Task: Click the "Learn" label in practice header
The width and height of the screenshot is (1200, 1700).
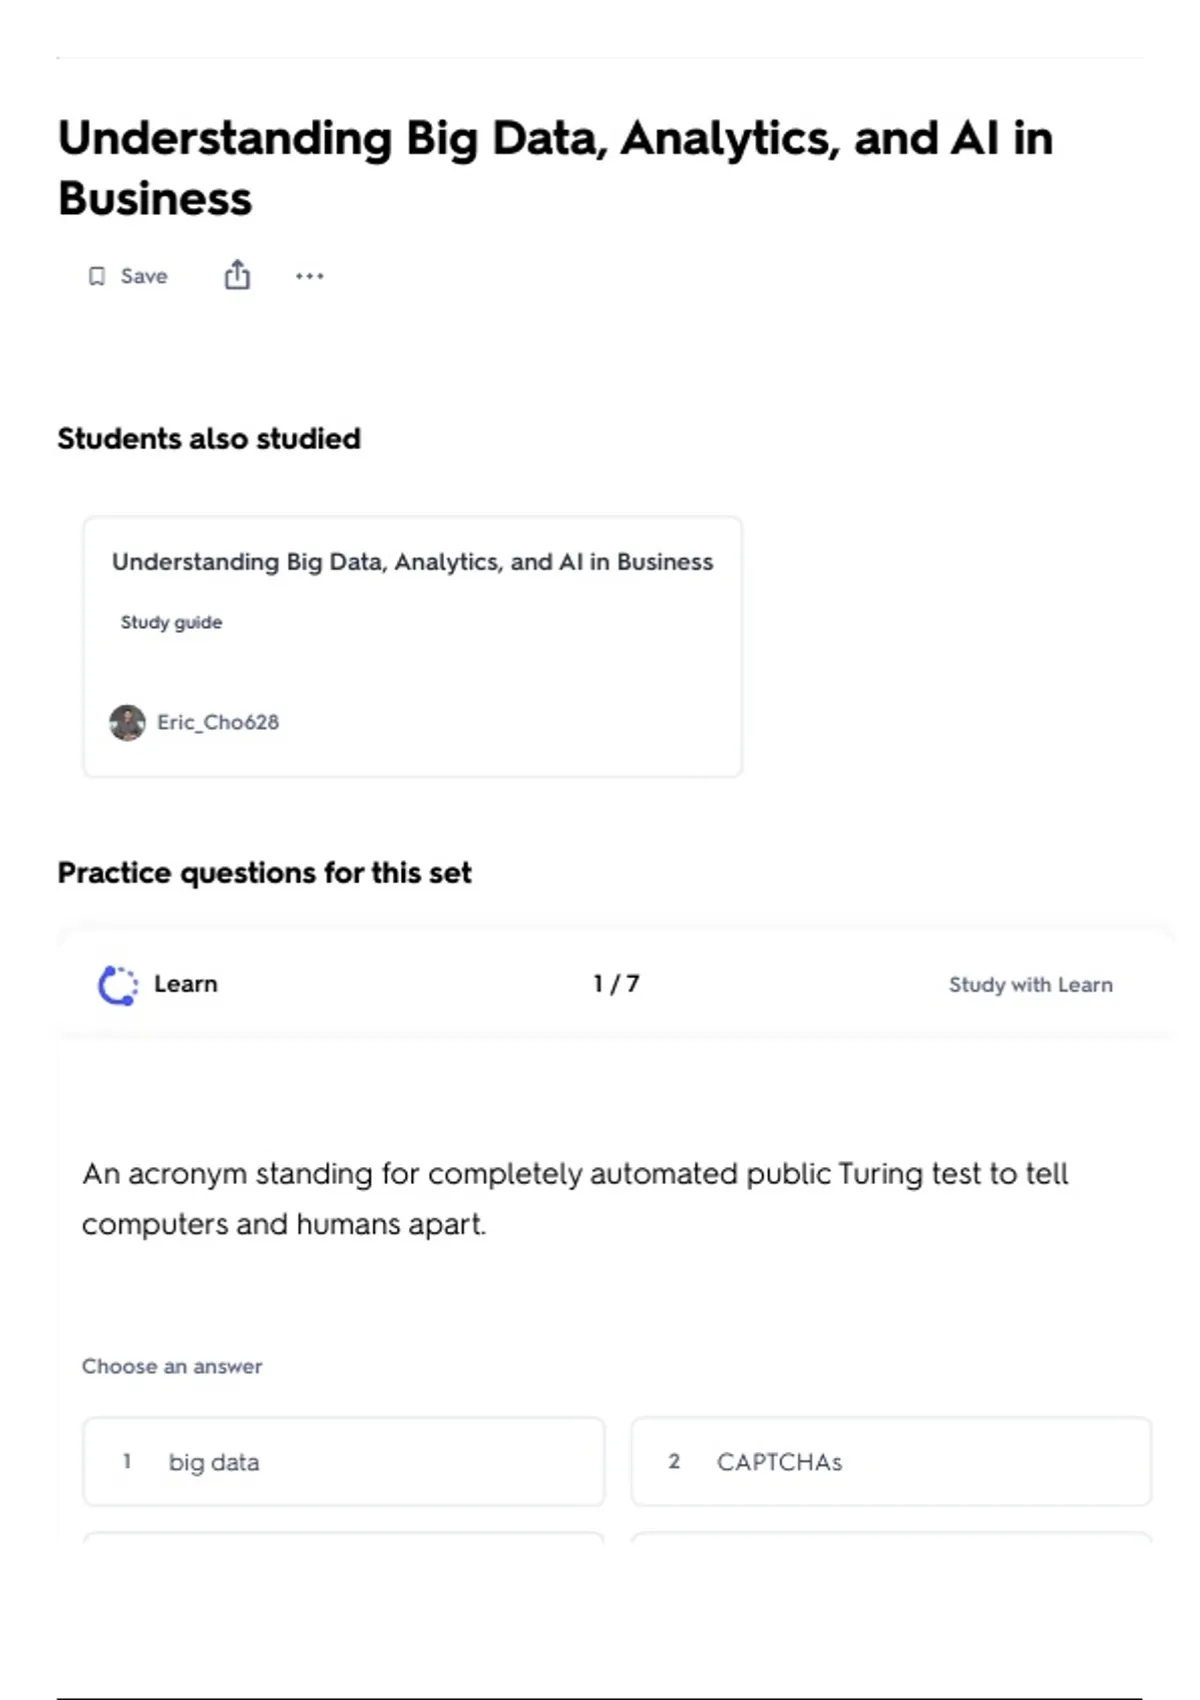Action: (x=186, y=984)
